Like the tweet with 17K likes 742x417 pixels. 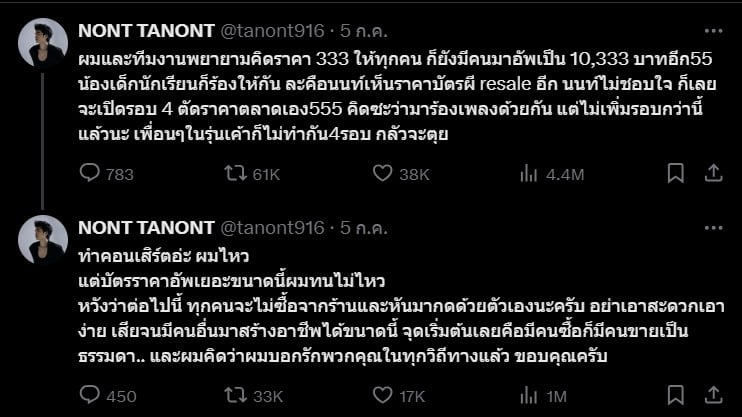coord(381,396)
